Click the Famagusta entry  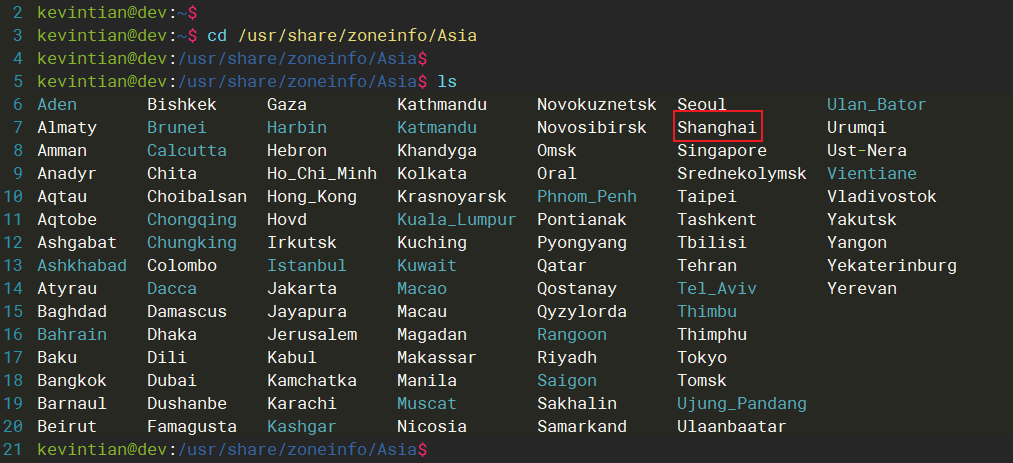point(191,426)
